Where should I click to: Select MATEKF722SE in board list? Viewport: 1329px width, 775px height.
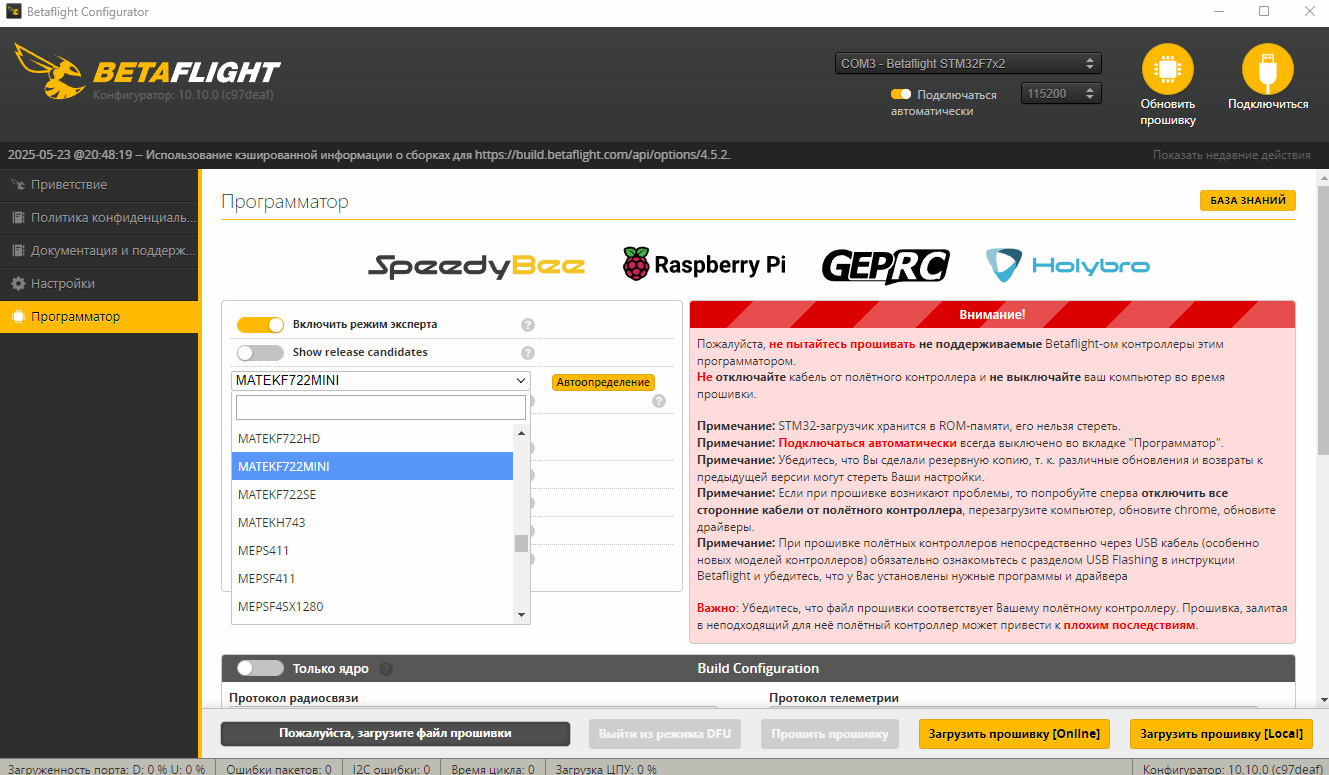click(x=372, y=495)
